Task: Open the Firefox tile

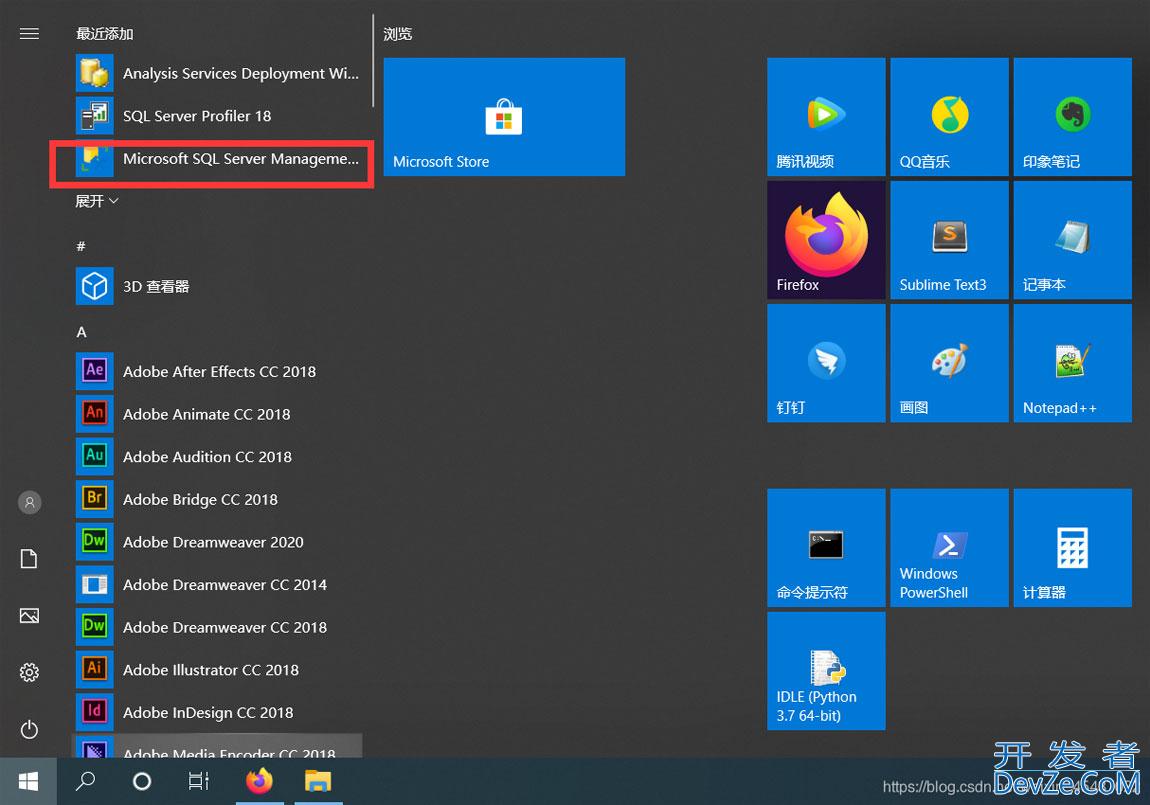Action: pos(826,240)
